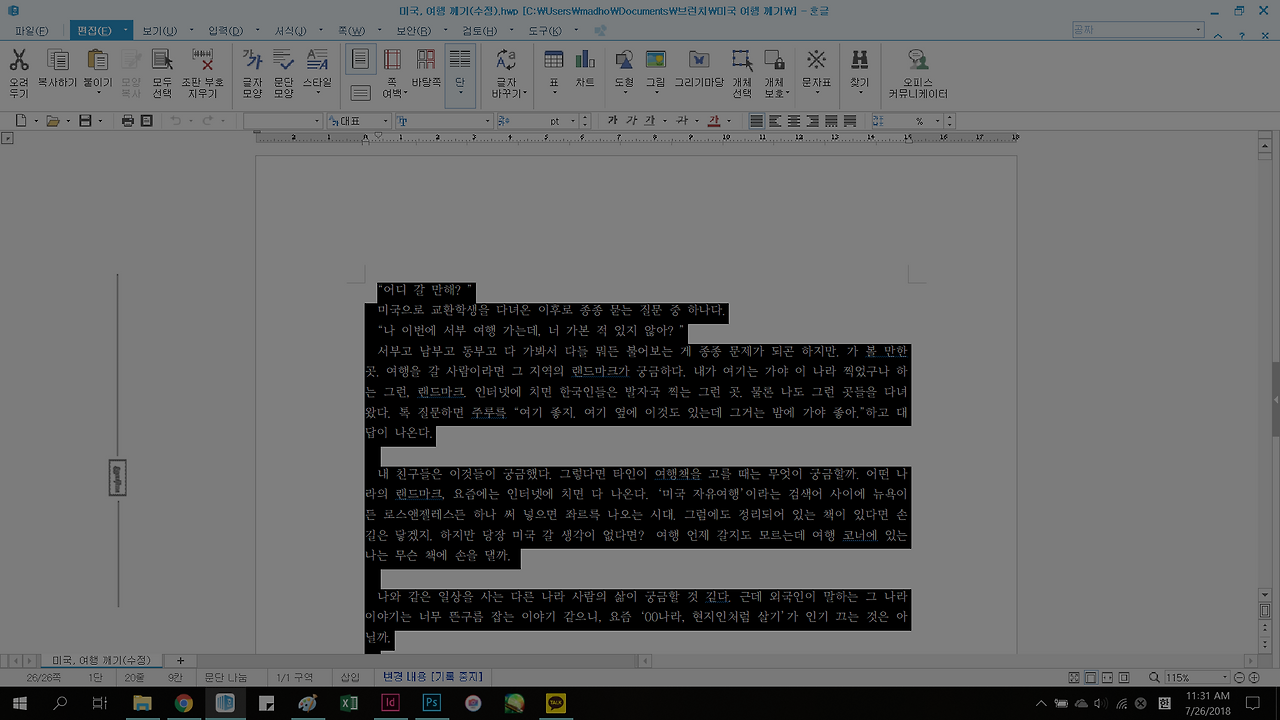Insert a picture with 그림 icon
Viewport: 1280px width, 720px height.
(656, 60)
